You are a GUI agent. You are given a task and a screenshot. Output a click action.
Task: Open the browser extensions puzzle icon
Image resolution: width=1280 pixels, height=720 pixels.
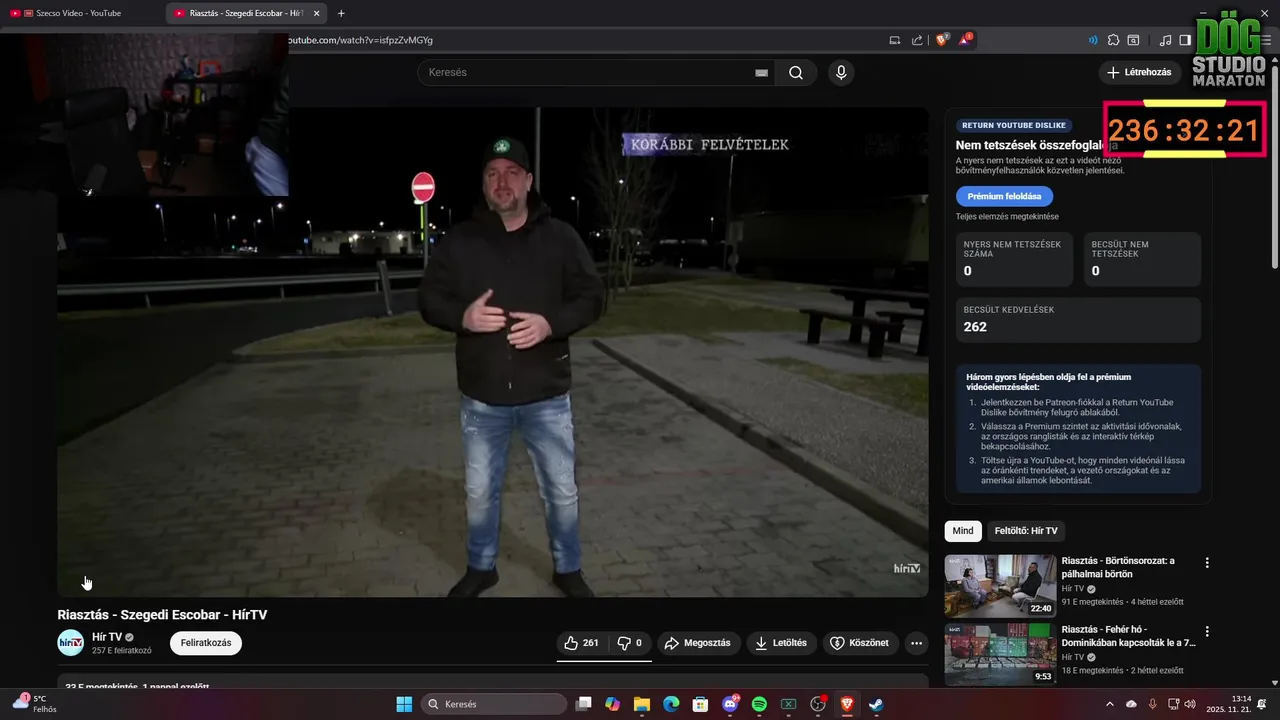(x=1113, y=40)
